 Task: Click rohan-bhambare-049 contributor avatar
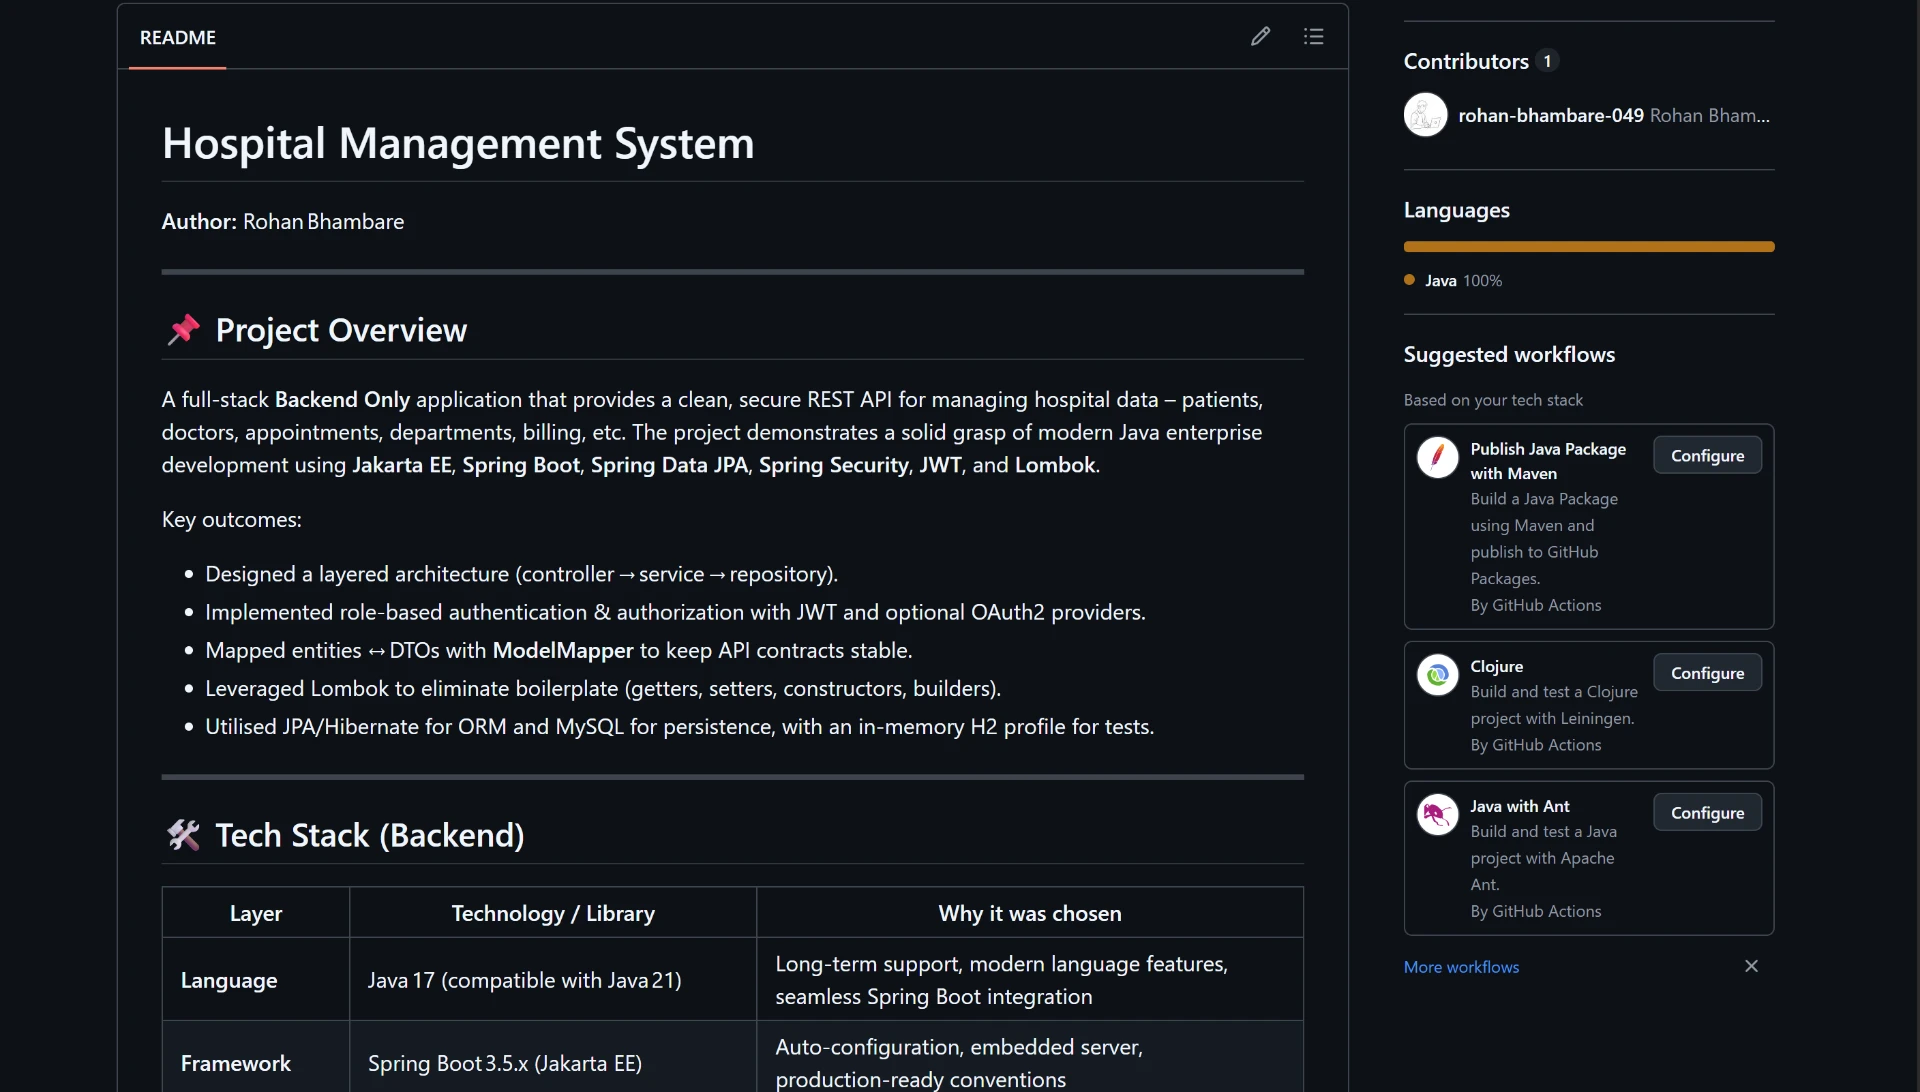(1425, 115)
